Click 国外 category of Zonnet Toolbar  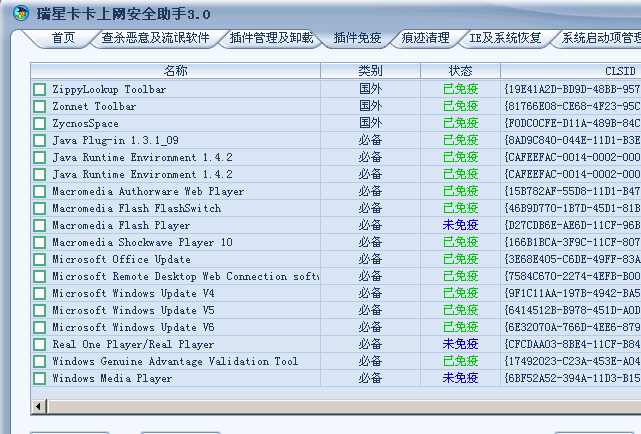pyautogui.click(x=370, y=106)
